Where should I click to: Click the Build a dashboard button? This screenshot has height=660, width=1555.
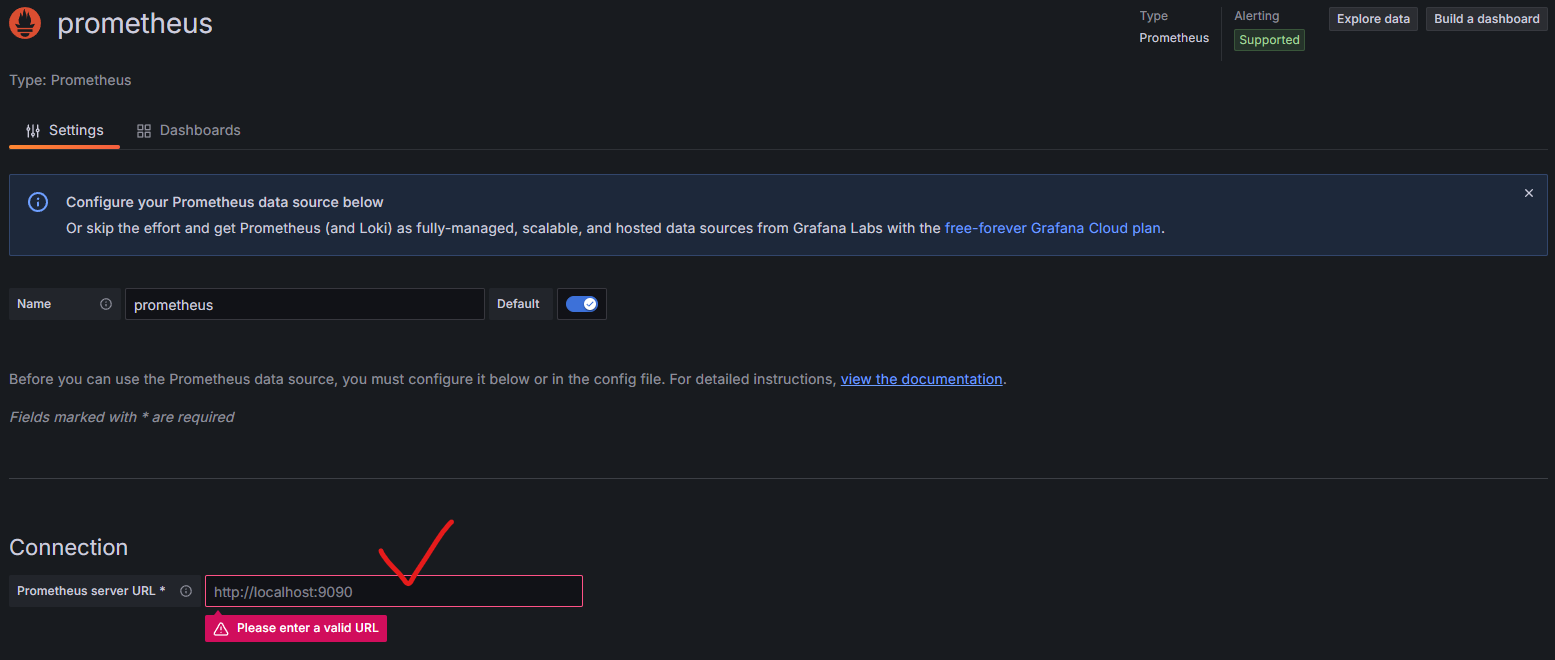pos(1486,18)
